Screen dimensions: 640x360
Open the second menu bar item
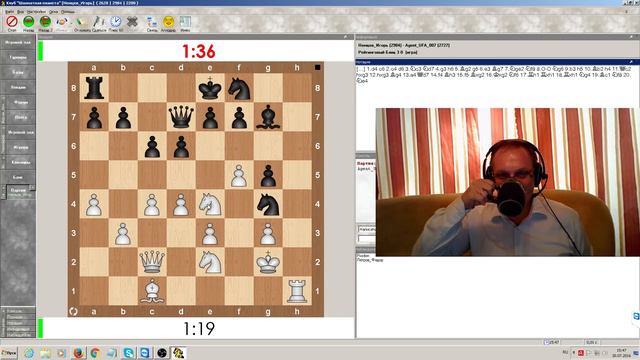[21, 12]
